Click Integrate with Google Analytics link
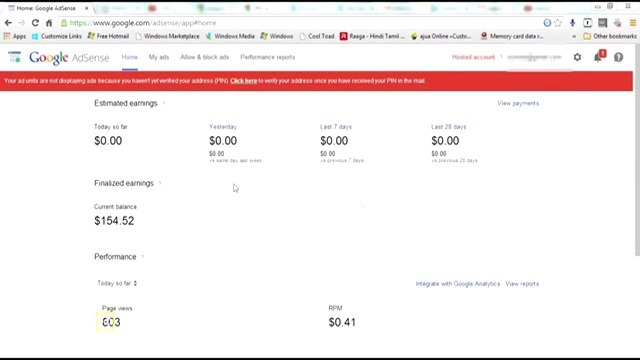This screenshot has width=640, height=360. (x=458, y=284)
